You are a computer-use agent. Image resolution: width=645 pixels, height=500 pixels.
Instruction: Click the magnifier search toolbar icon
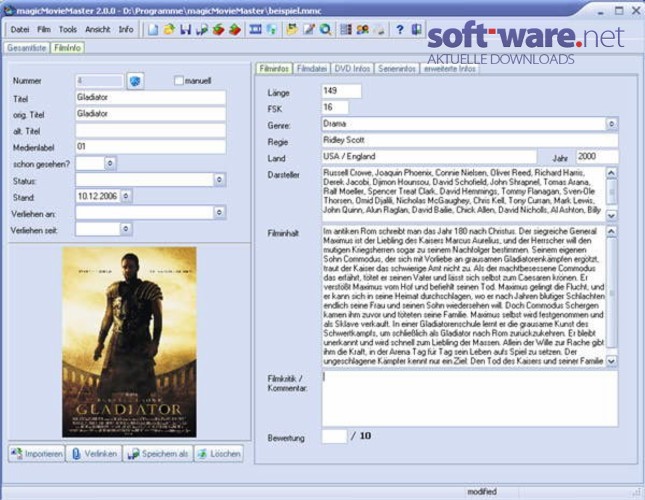click(325, 30)
